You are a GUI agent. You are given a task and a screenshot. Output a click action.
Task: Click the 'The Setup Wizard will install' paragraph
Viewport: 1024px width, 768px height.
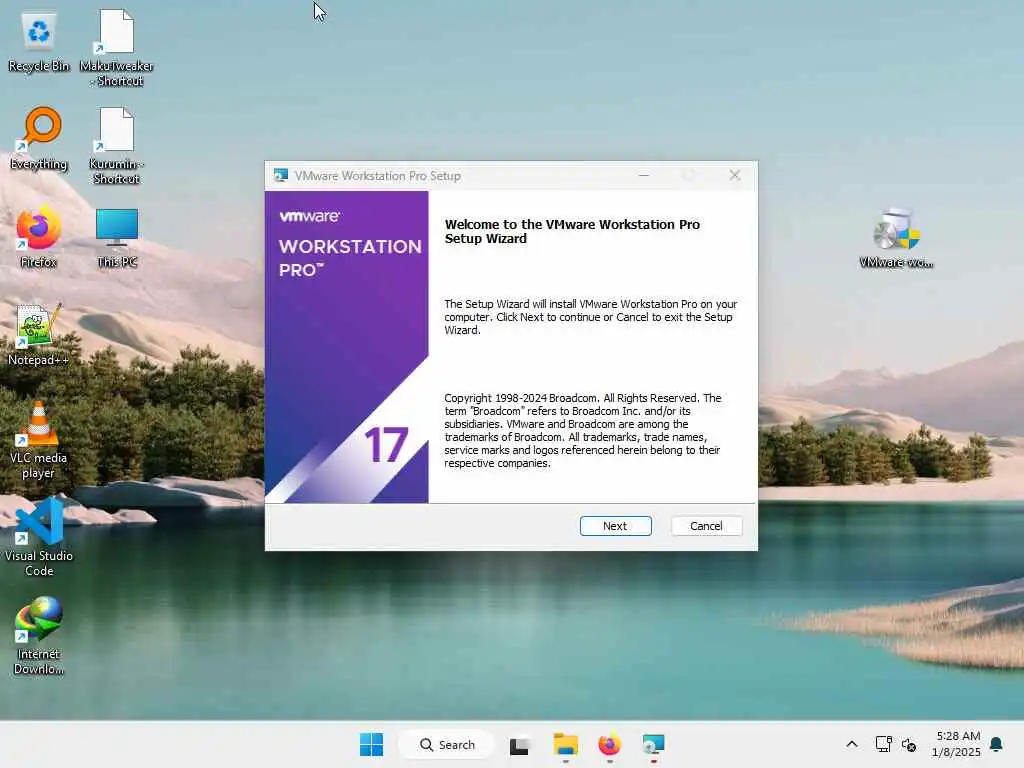590,317
